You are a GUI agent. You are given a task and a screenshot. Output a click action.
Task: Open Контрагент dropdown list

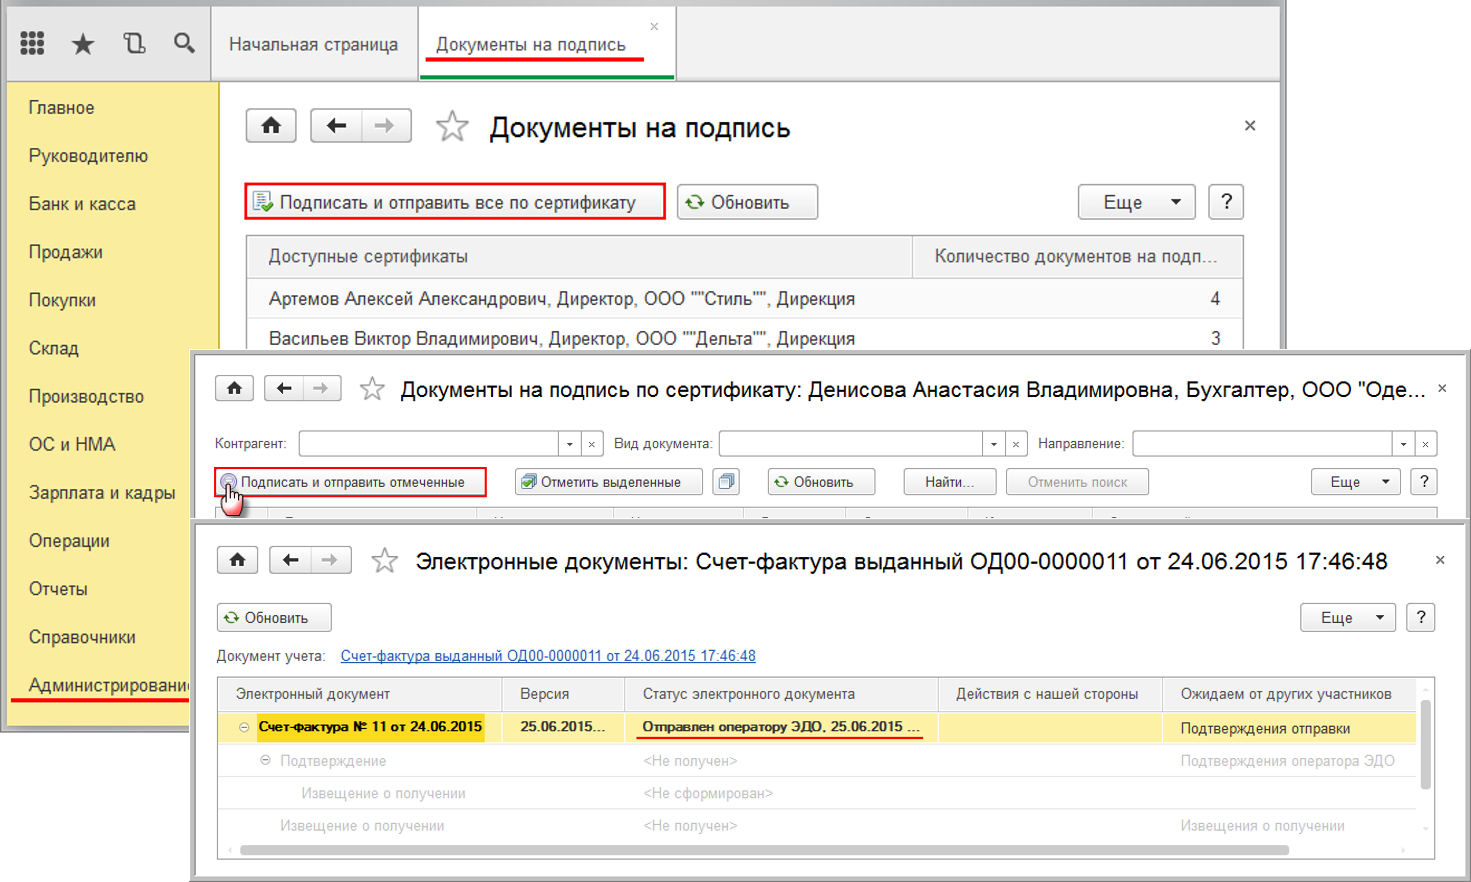[x=570, y=444]
